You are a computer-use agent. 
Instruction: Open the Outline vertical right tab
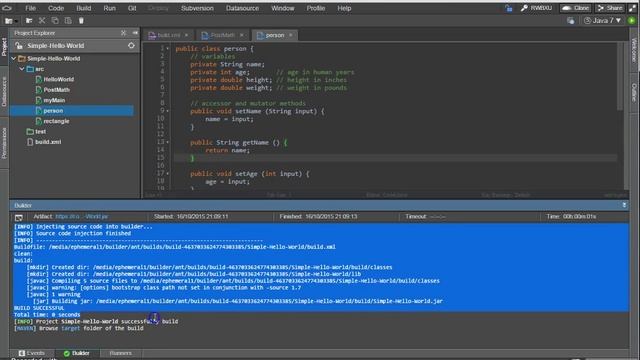[x=634, y=92]
